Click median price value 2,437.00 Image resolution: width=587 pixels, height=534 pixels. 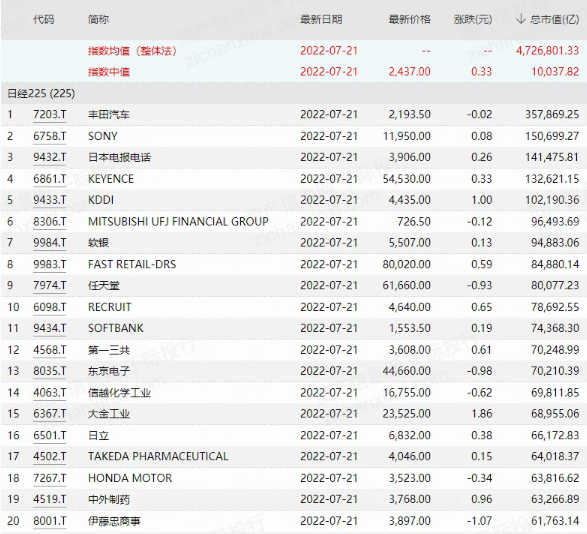tap(410, 71)
